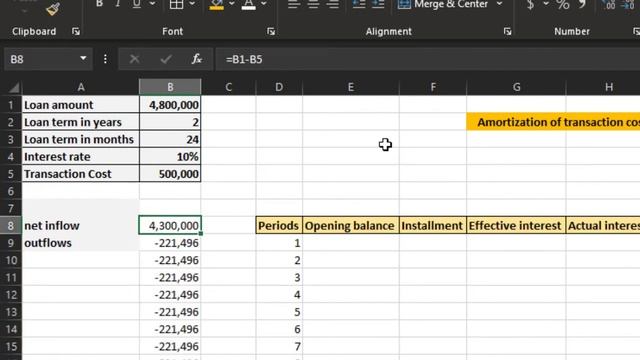
Task: Select the period 5 cell
Action: (279, 312)
